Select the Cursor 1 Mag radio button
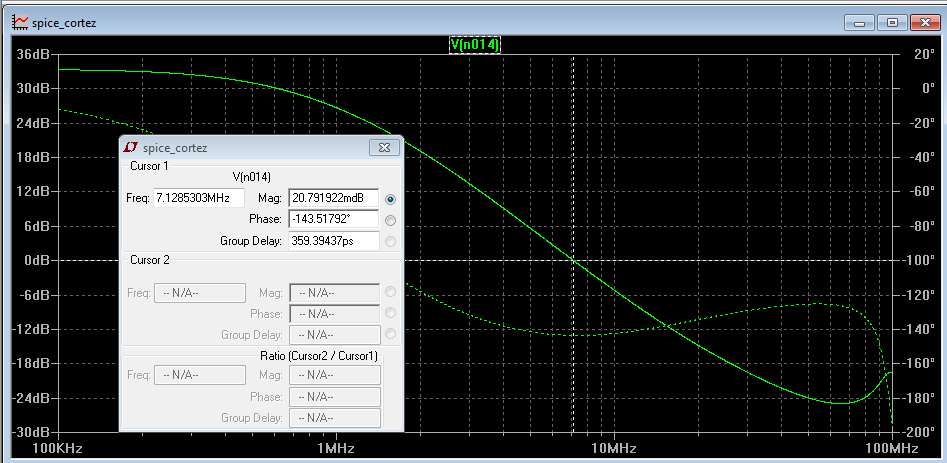 click(390, 199)
